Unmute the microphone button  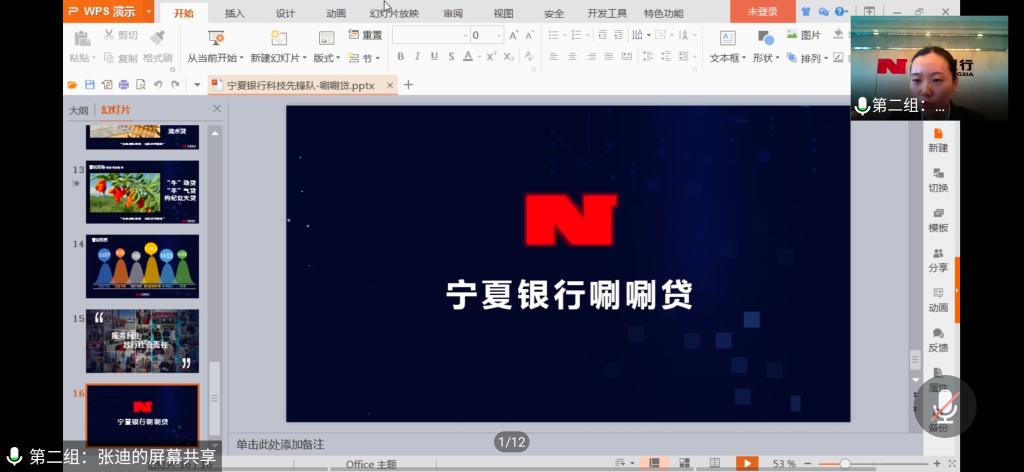pyautogui.click(x=945, y=405)
